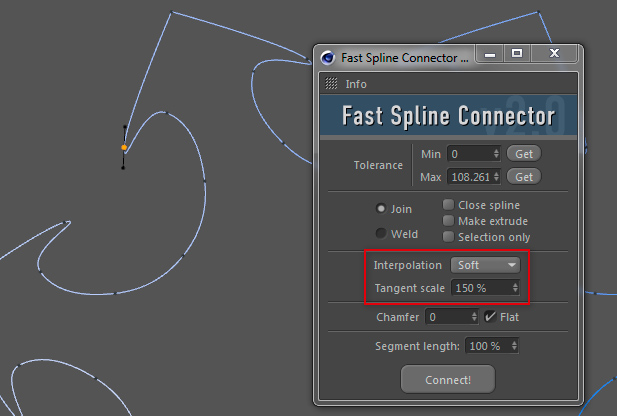
Task: Click the dotted grip icon beside Info
Action: click(x=331, y=83)
